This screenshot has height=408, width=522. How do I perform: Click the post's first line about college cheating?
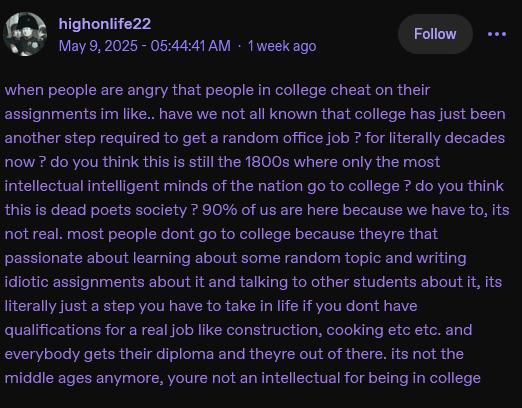click(217, 90)
